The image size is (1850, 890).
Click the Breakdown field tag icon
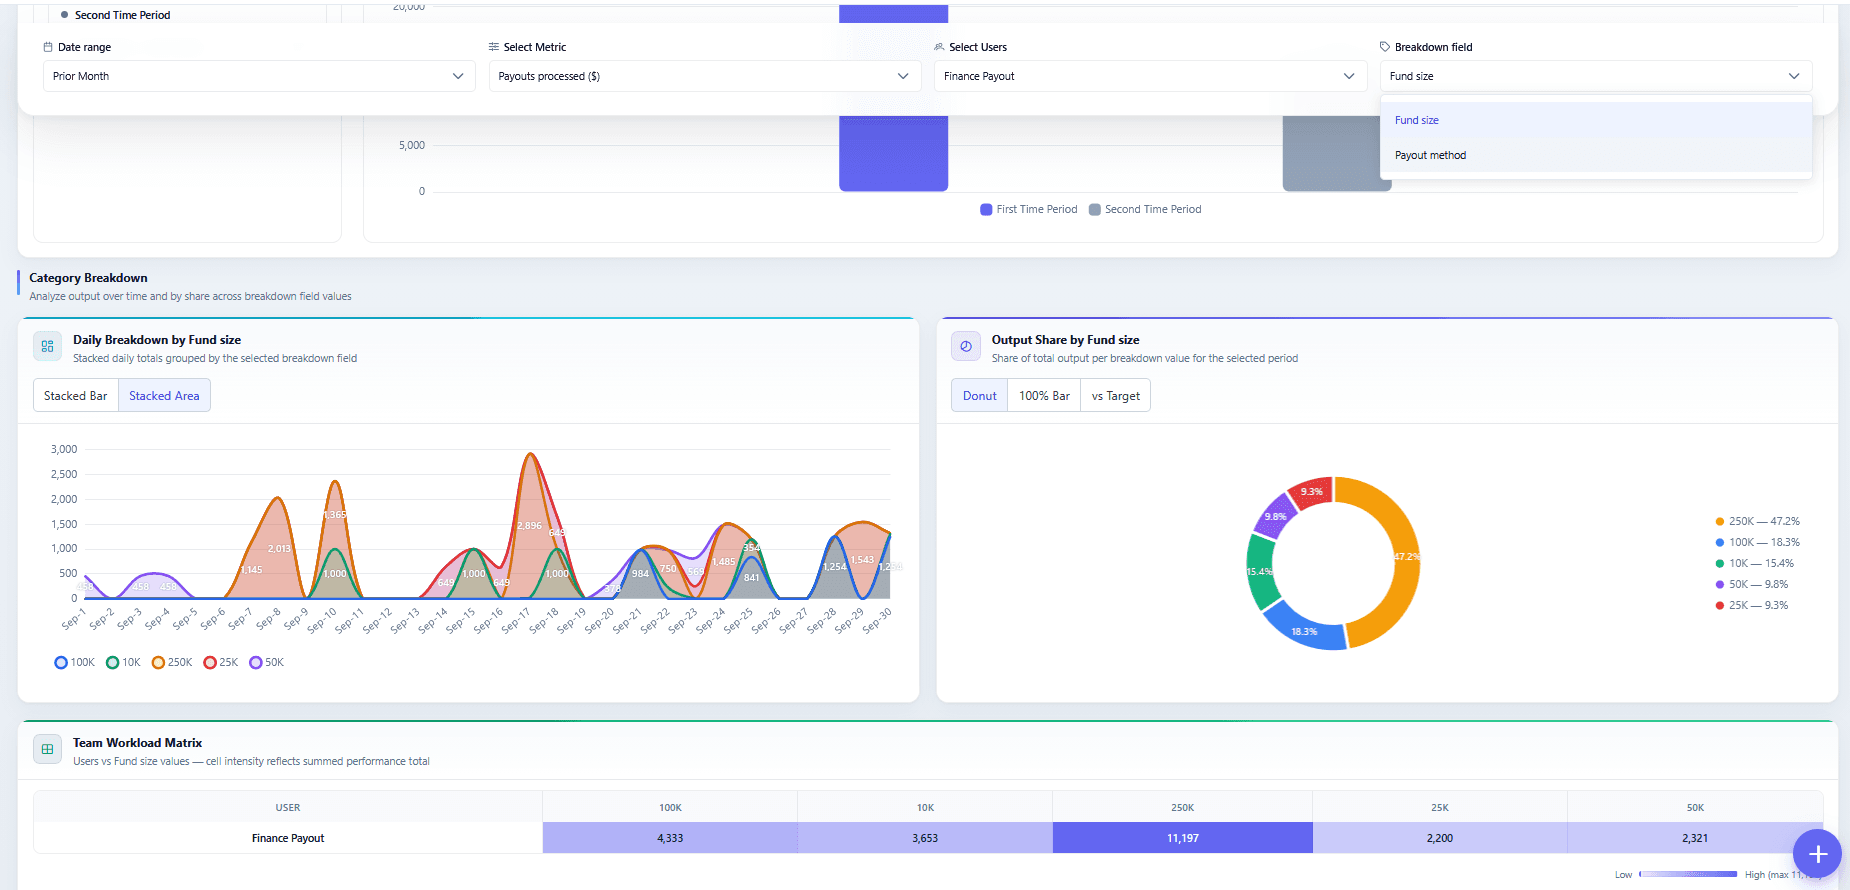[1385, 47]
